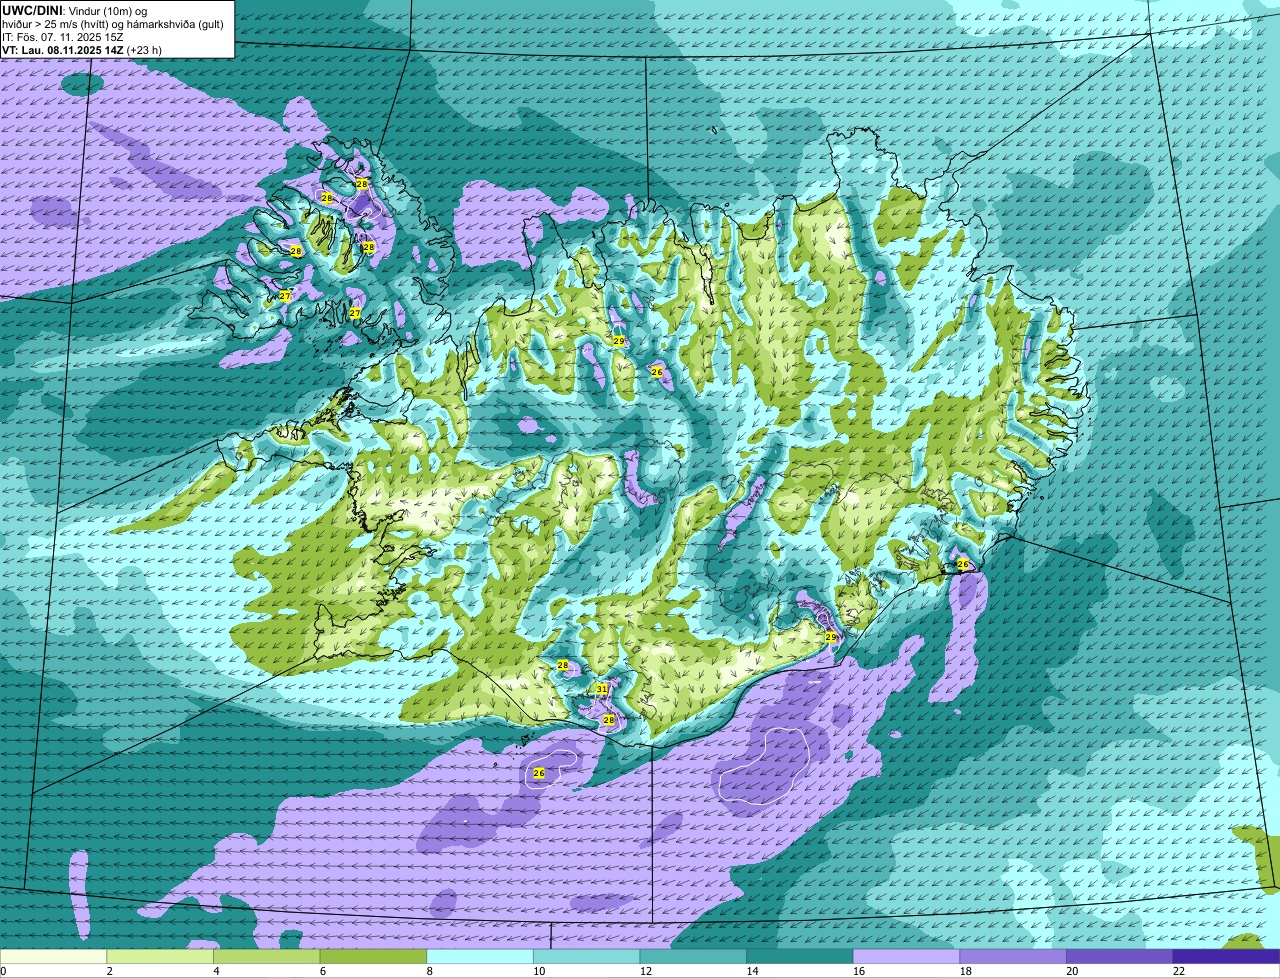The width and height of the screenshot is (1280, 978).
Task: Click the 'VT: Lau. 08.11.2025 14Z (+23 h)' line
Action: click(82, 49)
